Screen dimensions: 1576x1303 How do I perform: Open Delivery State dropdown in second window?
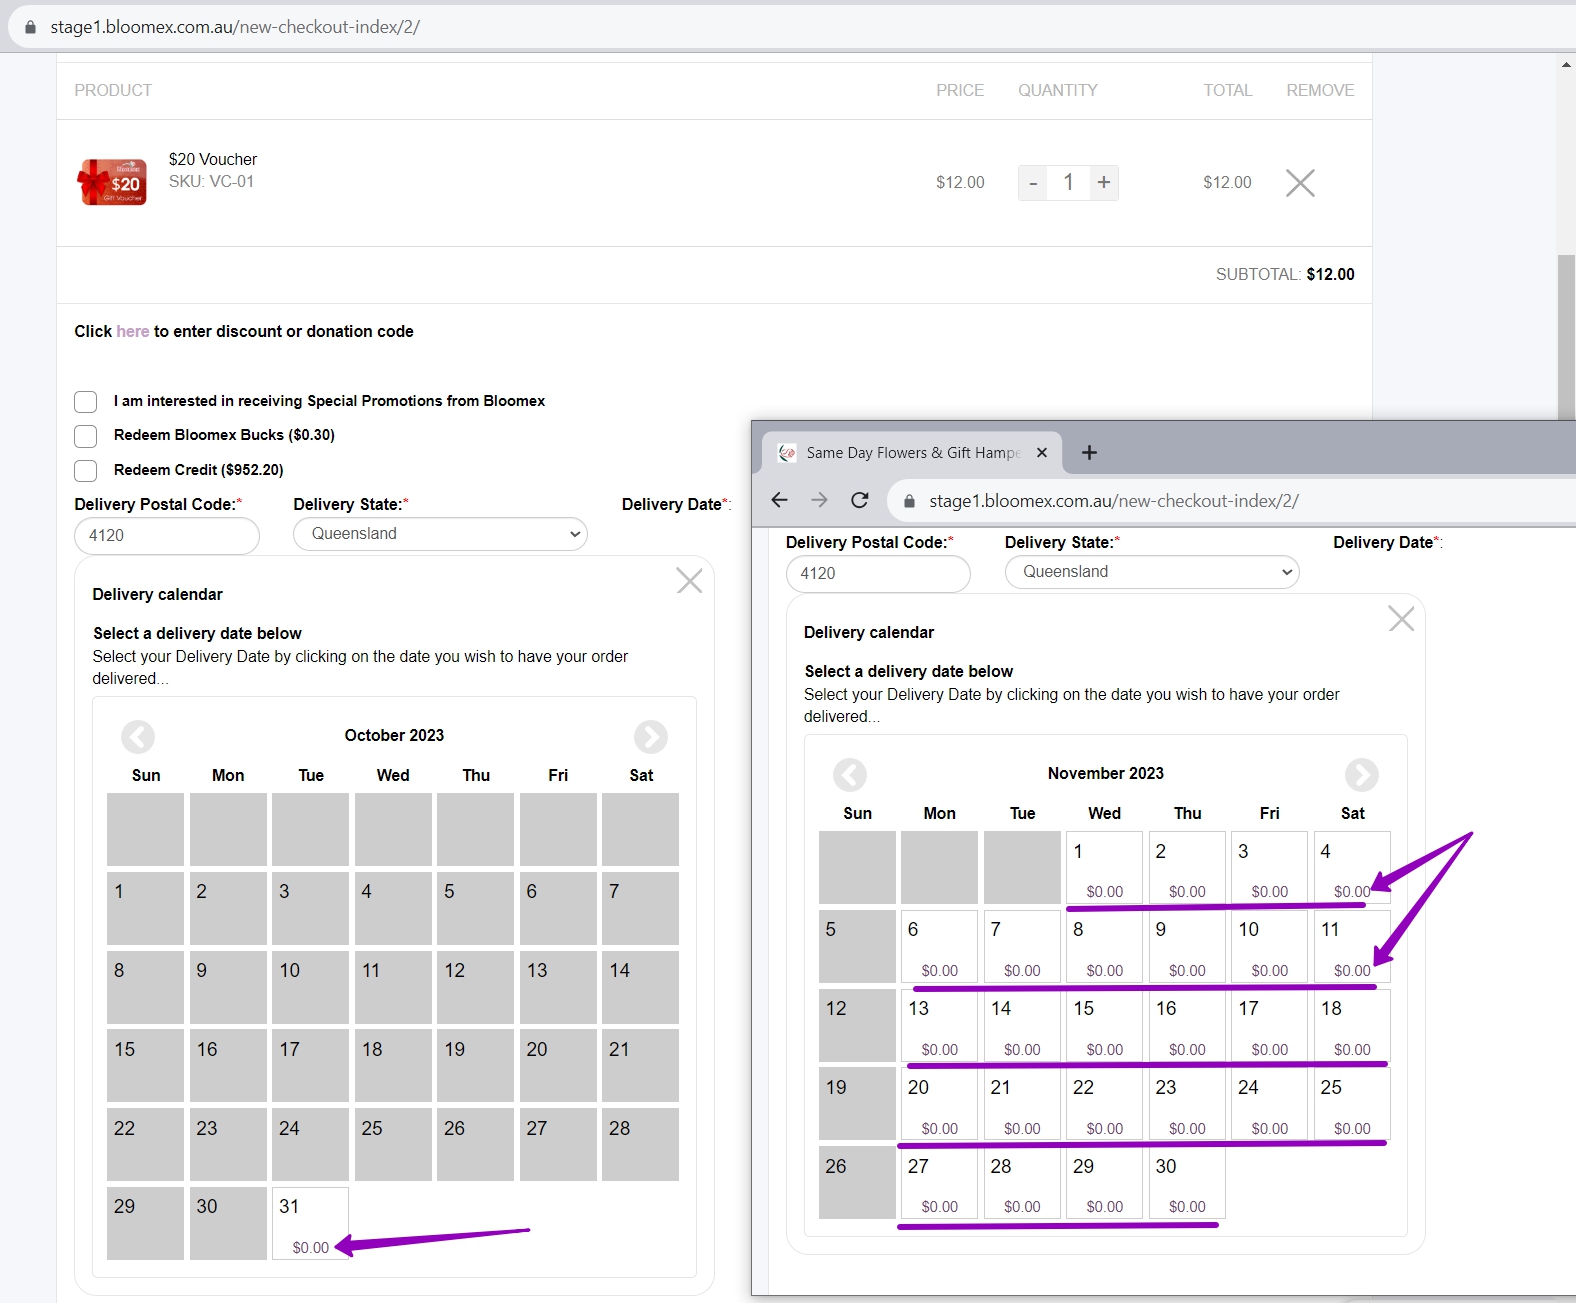[x=1152, y=572]
